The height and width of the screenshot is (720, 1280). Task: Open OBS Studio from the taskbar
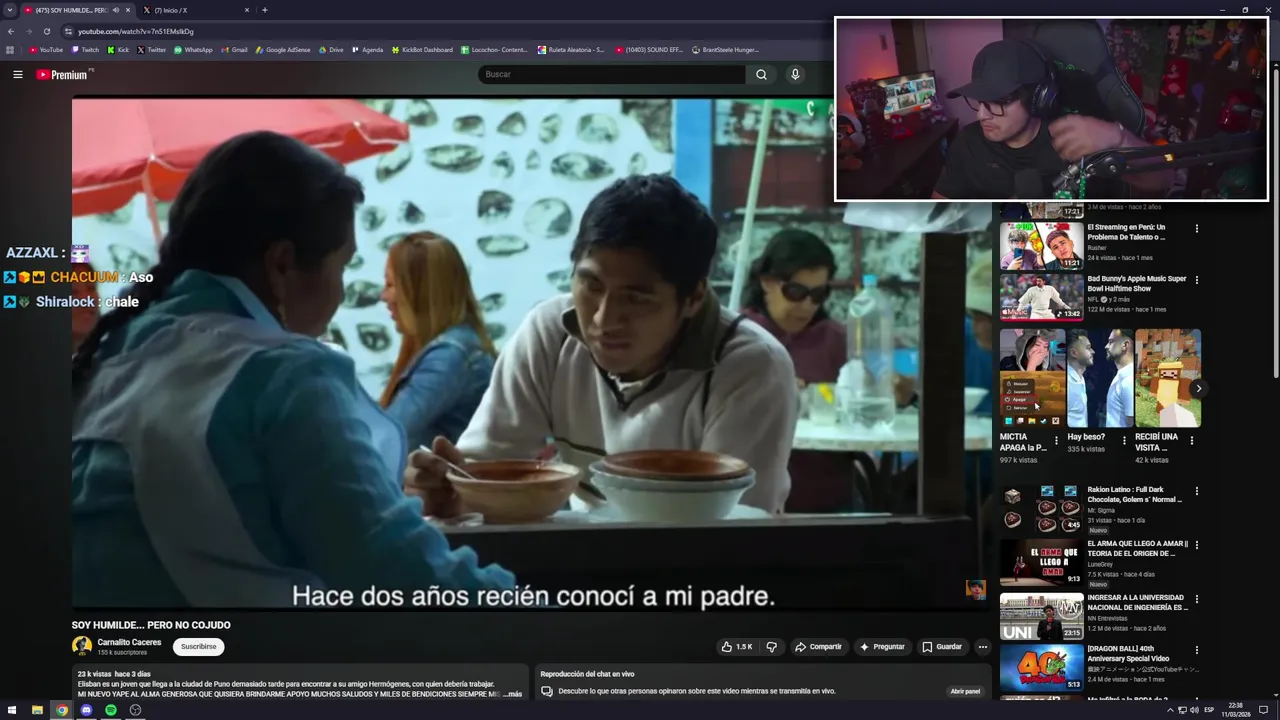click(x=135, y=710)
